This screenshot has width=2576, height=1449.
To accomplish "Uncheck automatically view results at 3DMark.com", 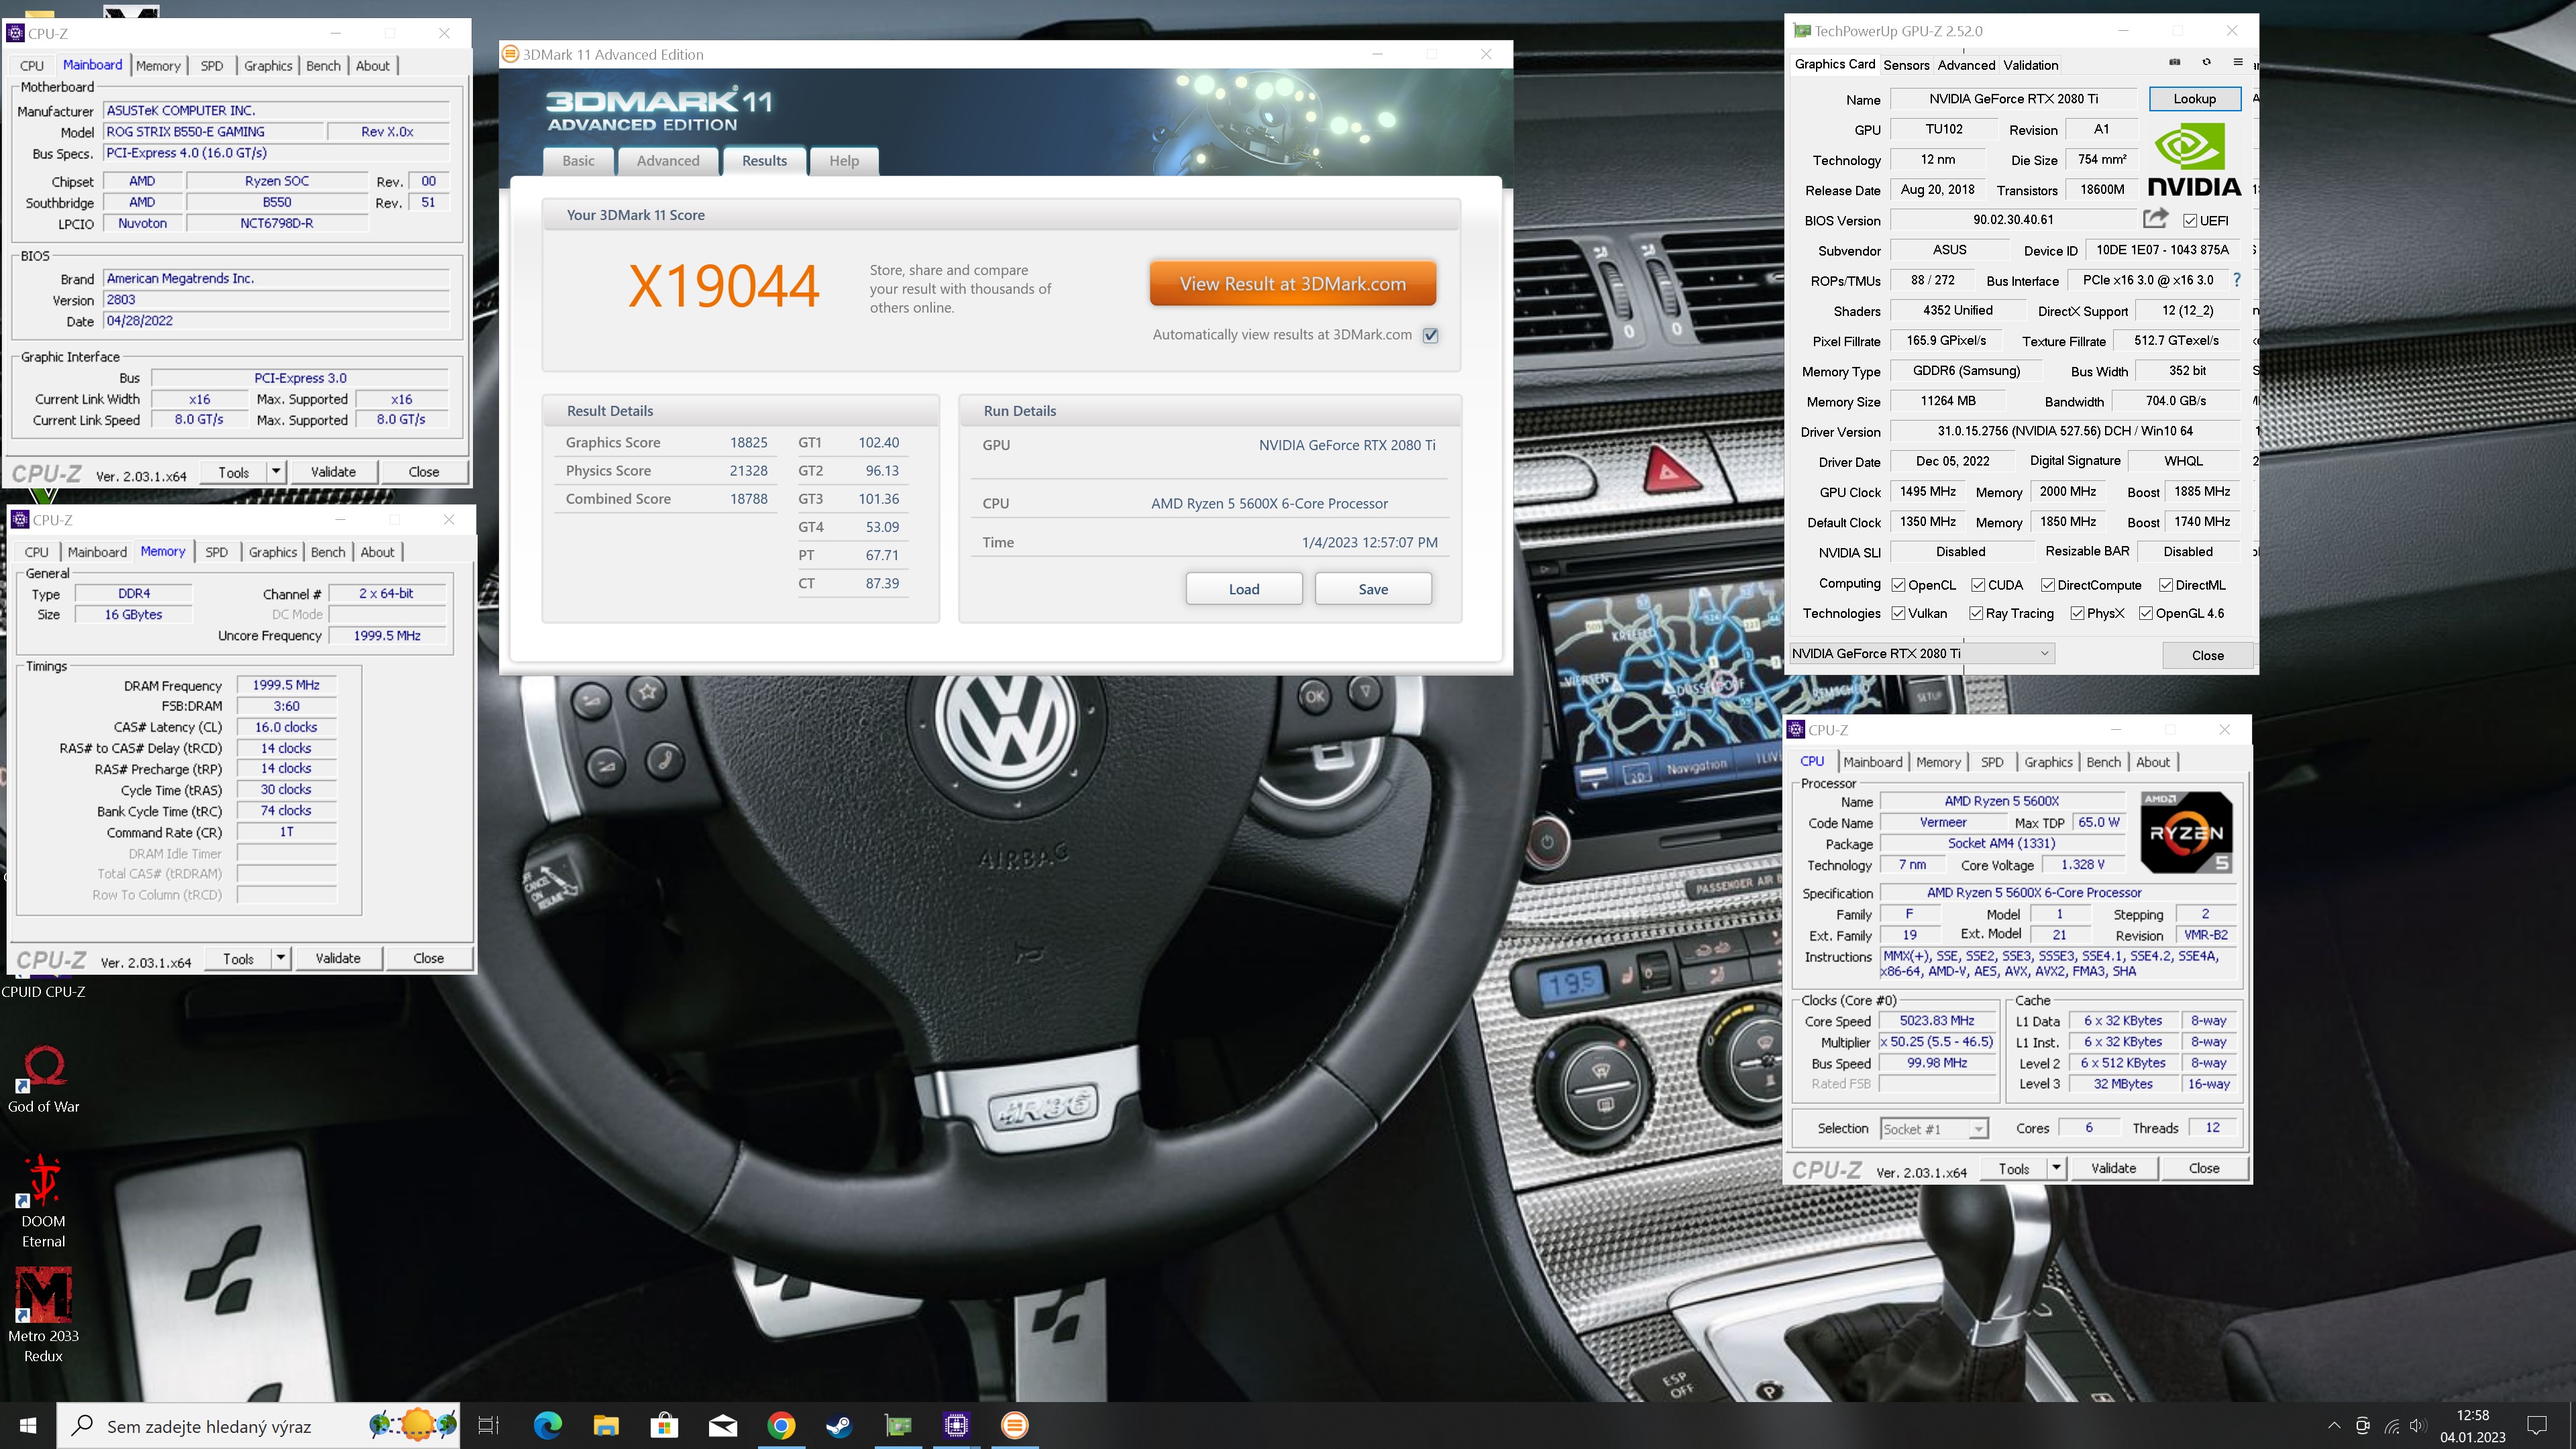I will [x=1431, y=335].
